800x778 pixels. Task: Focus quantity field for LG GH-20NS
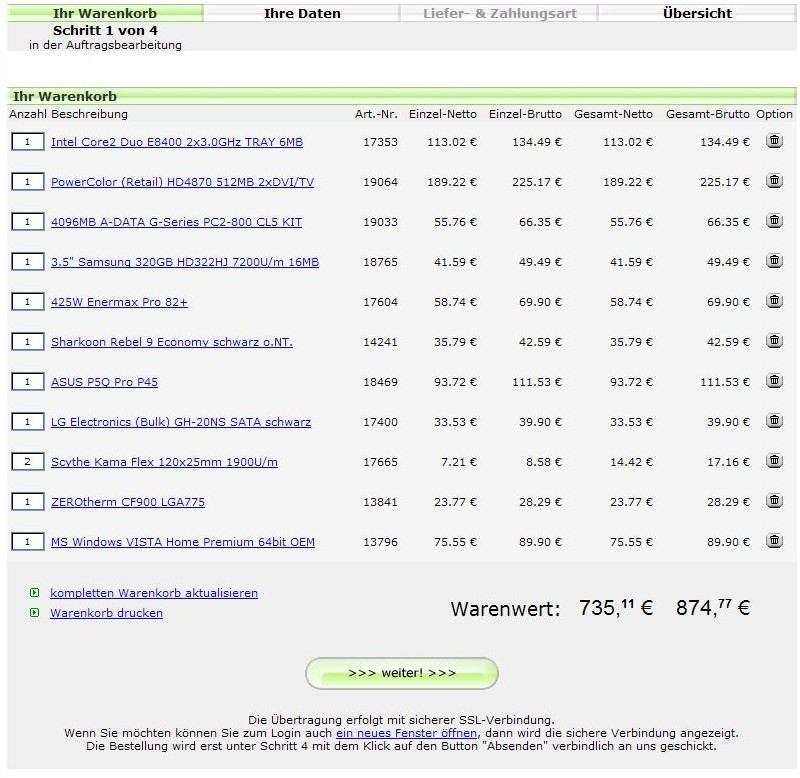coord(28,422)
